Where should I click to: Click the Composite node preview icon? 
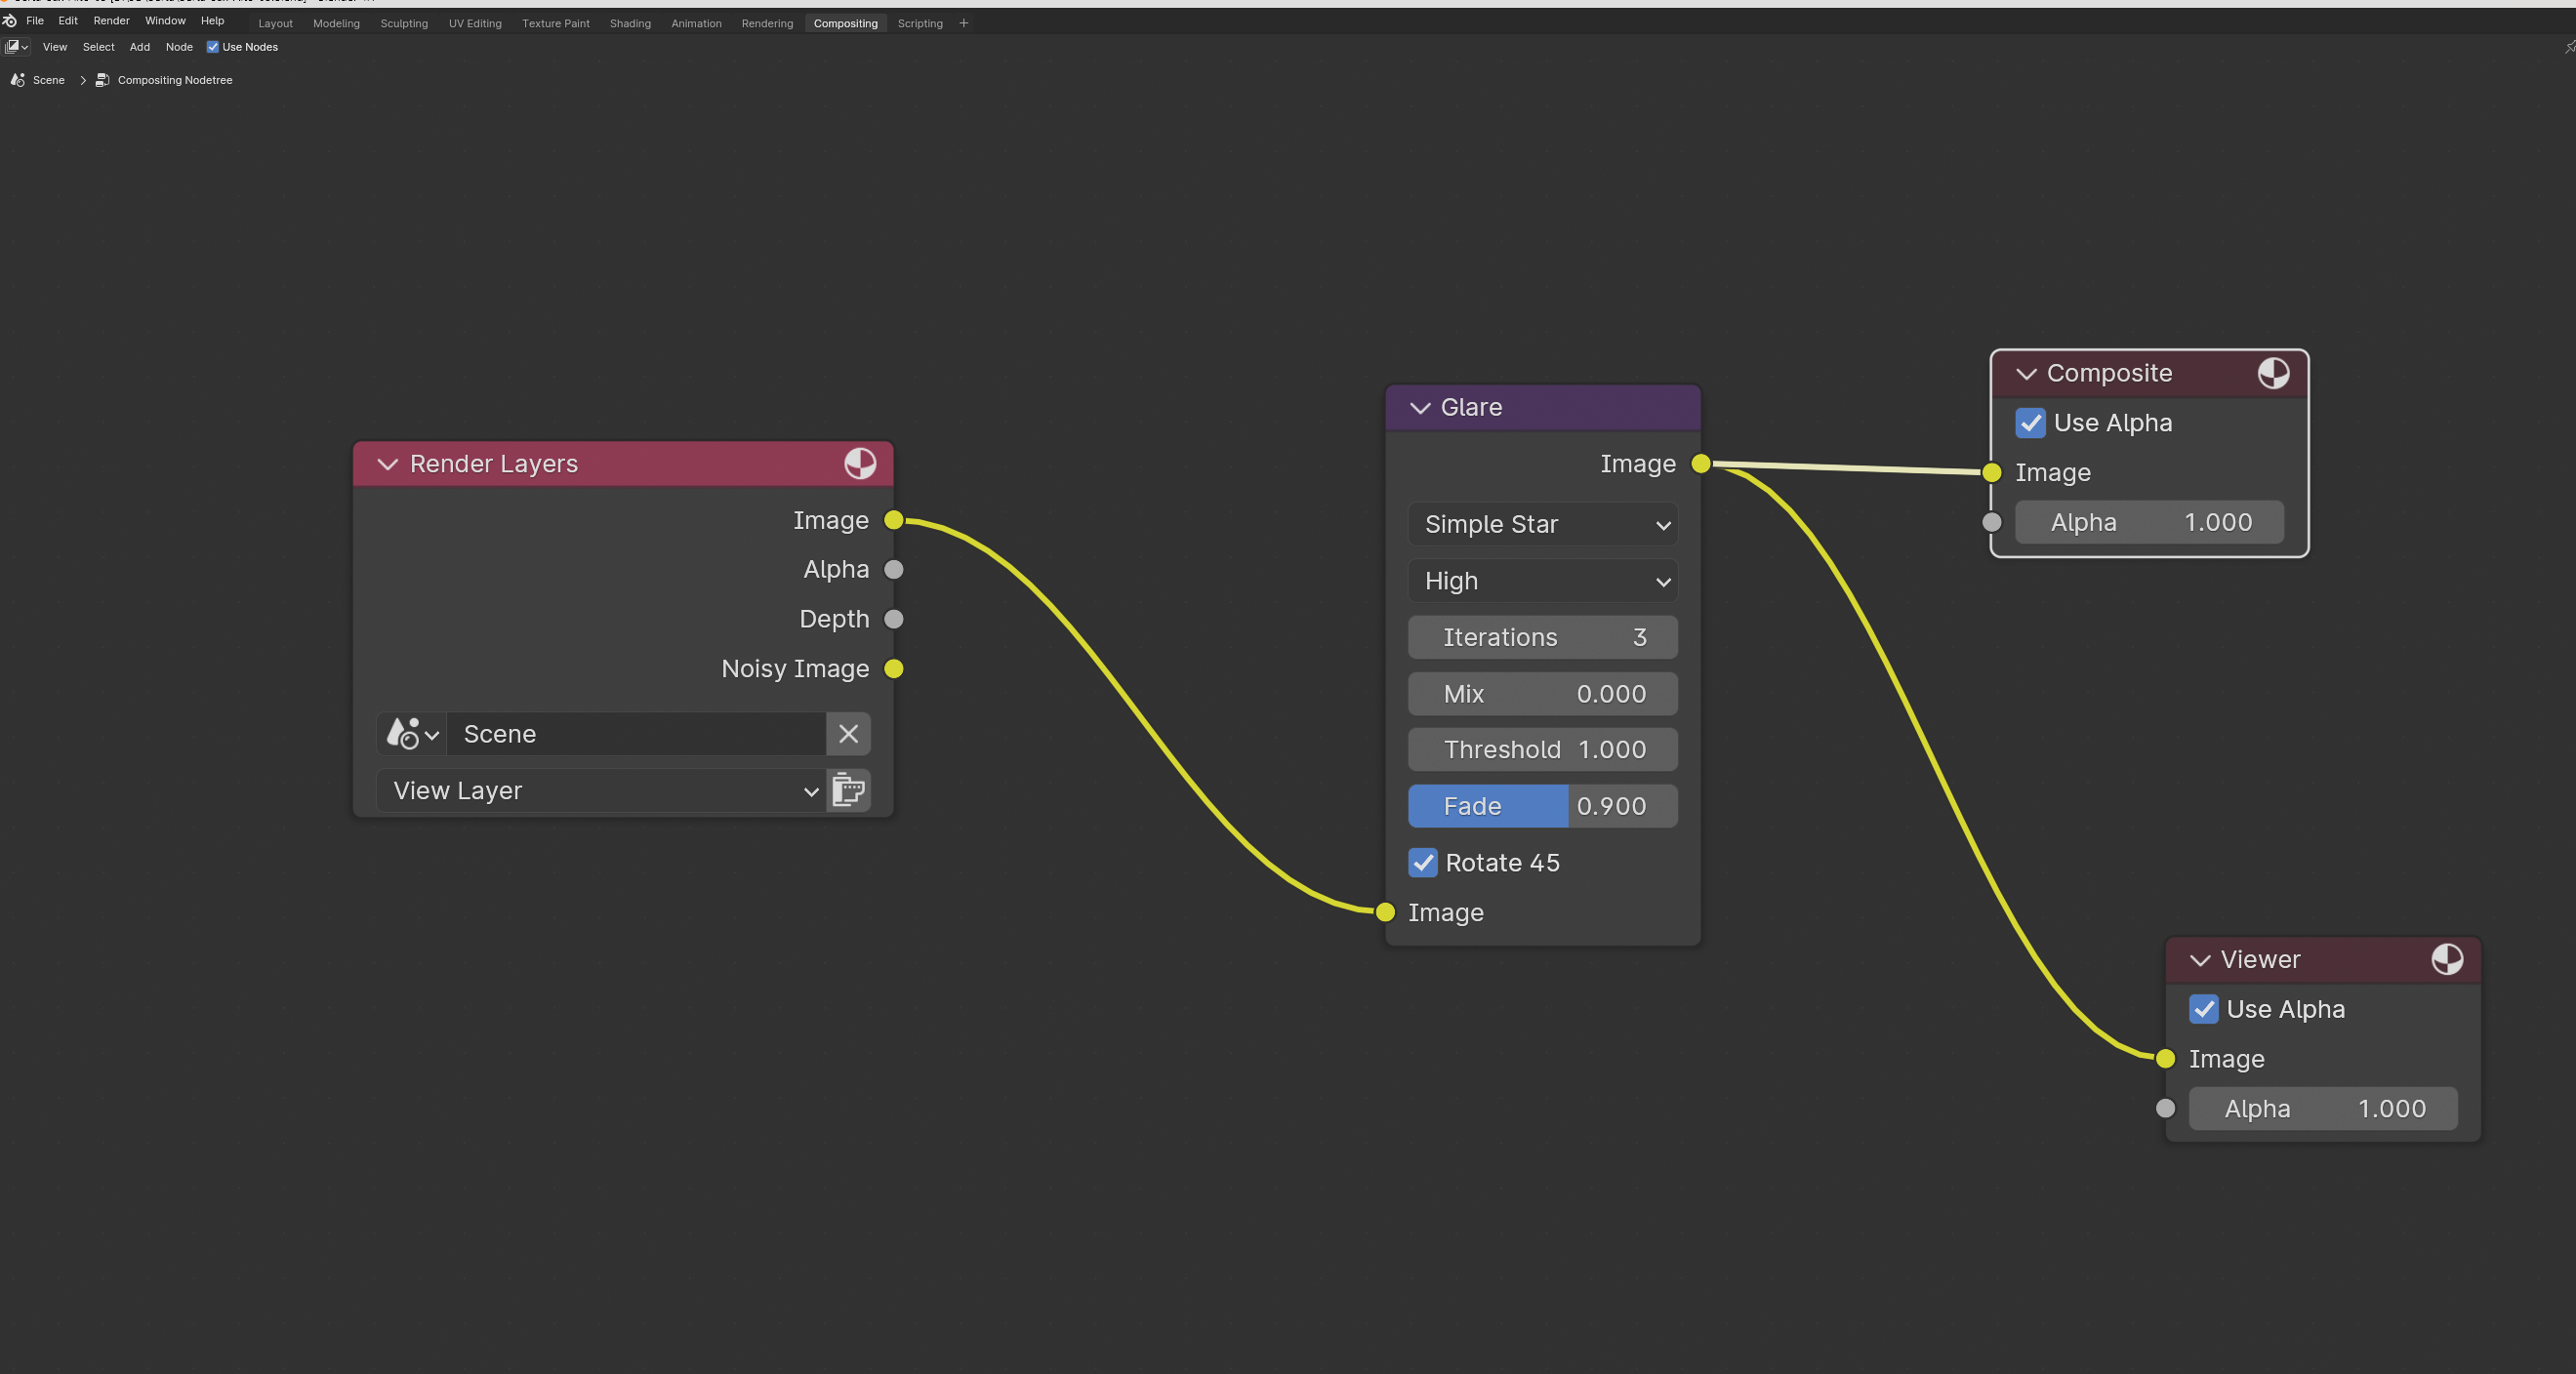(2272, 373)
